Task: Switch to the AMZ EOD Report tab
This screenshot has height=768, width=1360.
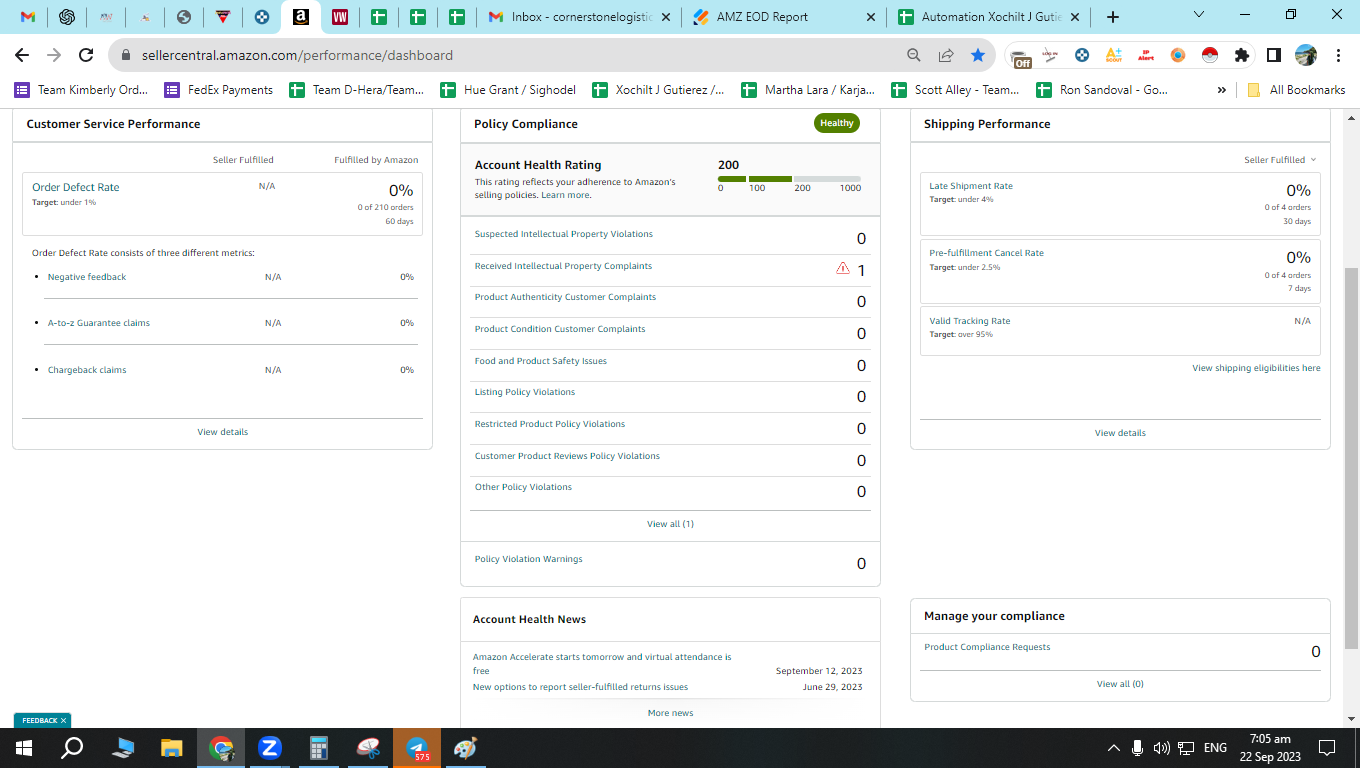Action: 786,17
